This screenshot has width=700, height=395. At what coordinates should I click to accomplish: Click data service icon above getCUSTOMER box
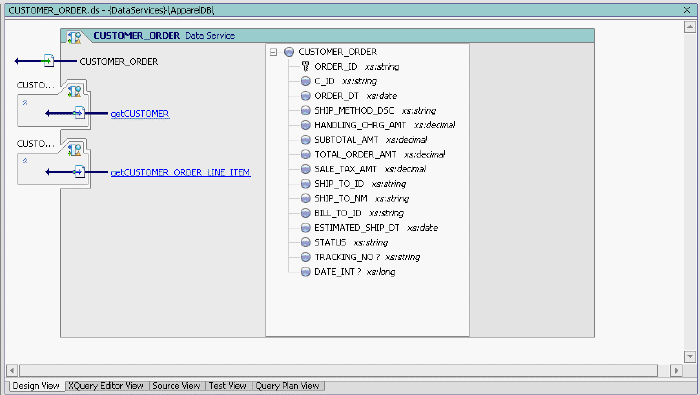[75, 91]
